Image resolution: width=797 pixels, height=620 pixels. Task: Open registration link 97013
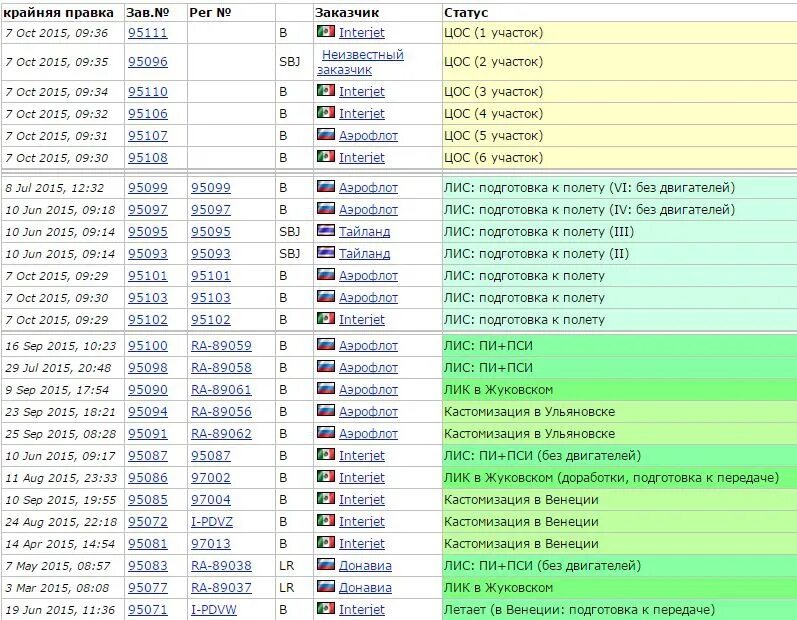(x=210, y=544)
